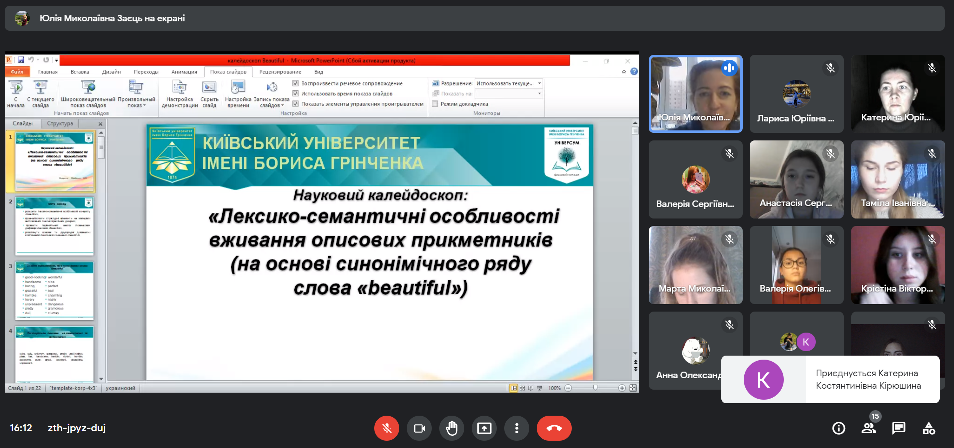Leave the call with the red hang-up button
954x448 pixels.
point(554,427)
